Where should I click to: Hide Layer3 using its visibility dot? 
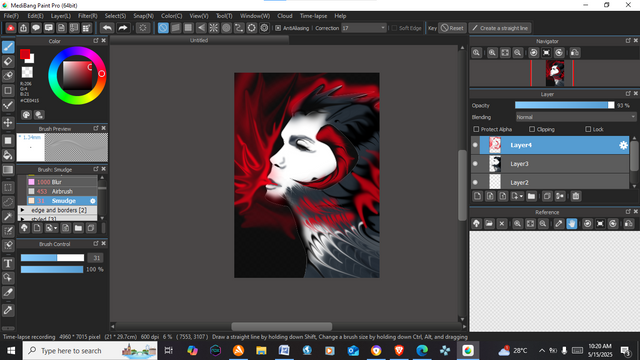[x=475, y=164]
